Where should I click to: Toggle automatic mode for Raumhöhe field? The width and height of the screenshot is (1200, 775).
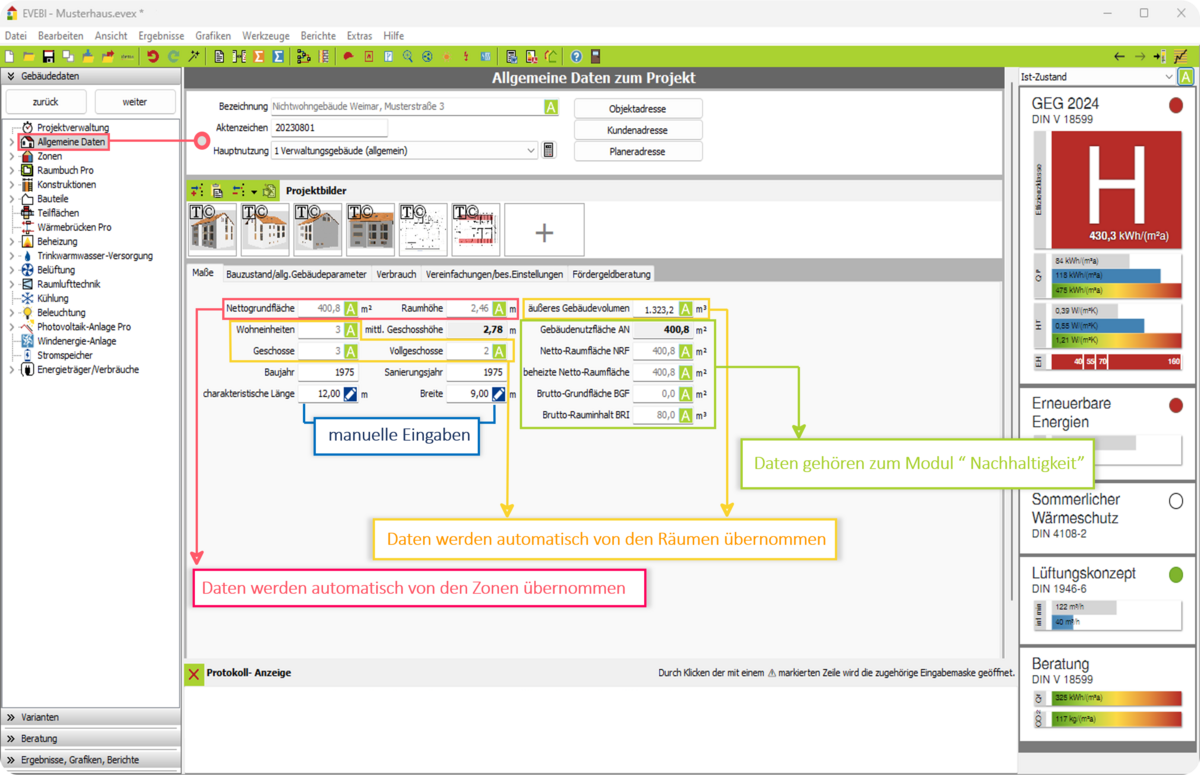pyautogui.click(x=499, y=309)
